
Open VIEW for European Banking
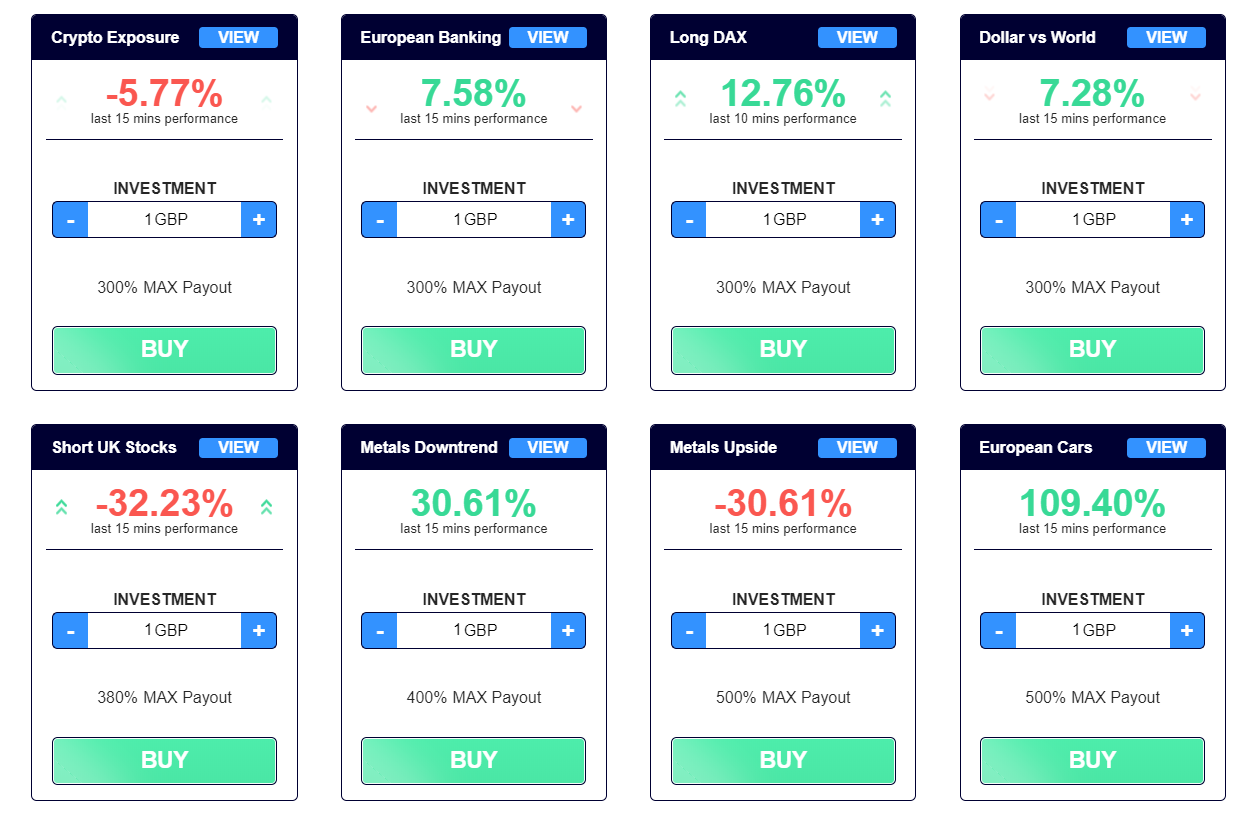(x=548, y=37)
